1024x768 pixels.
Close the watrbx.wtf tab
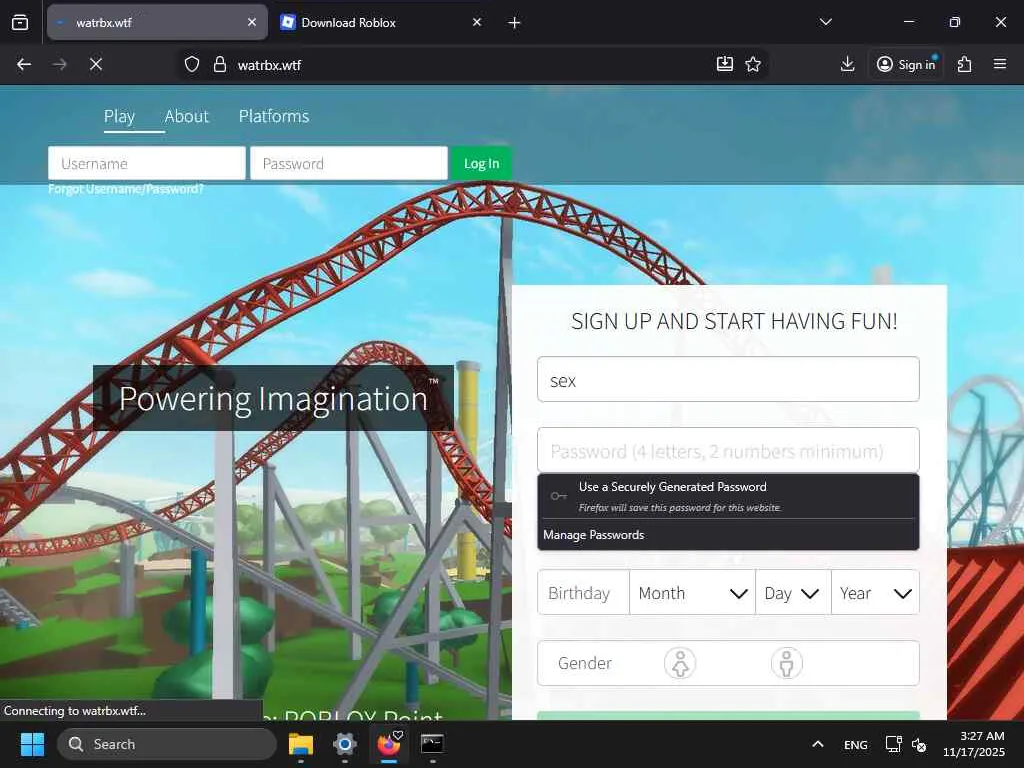tap(252, 22)
